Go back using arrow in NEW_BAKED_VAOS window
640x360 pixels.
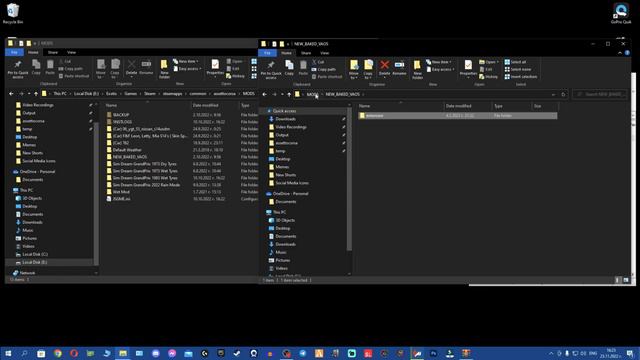pyautogui.click(x=264, y=94)
